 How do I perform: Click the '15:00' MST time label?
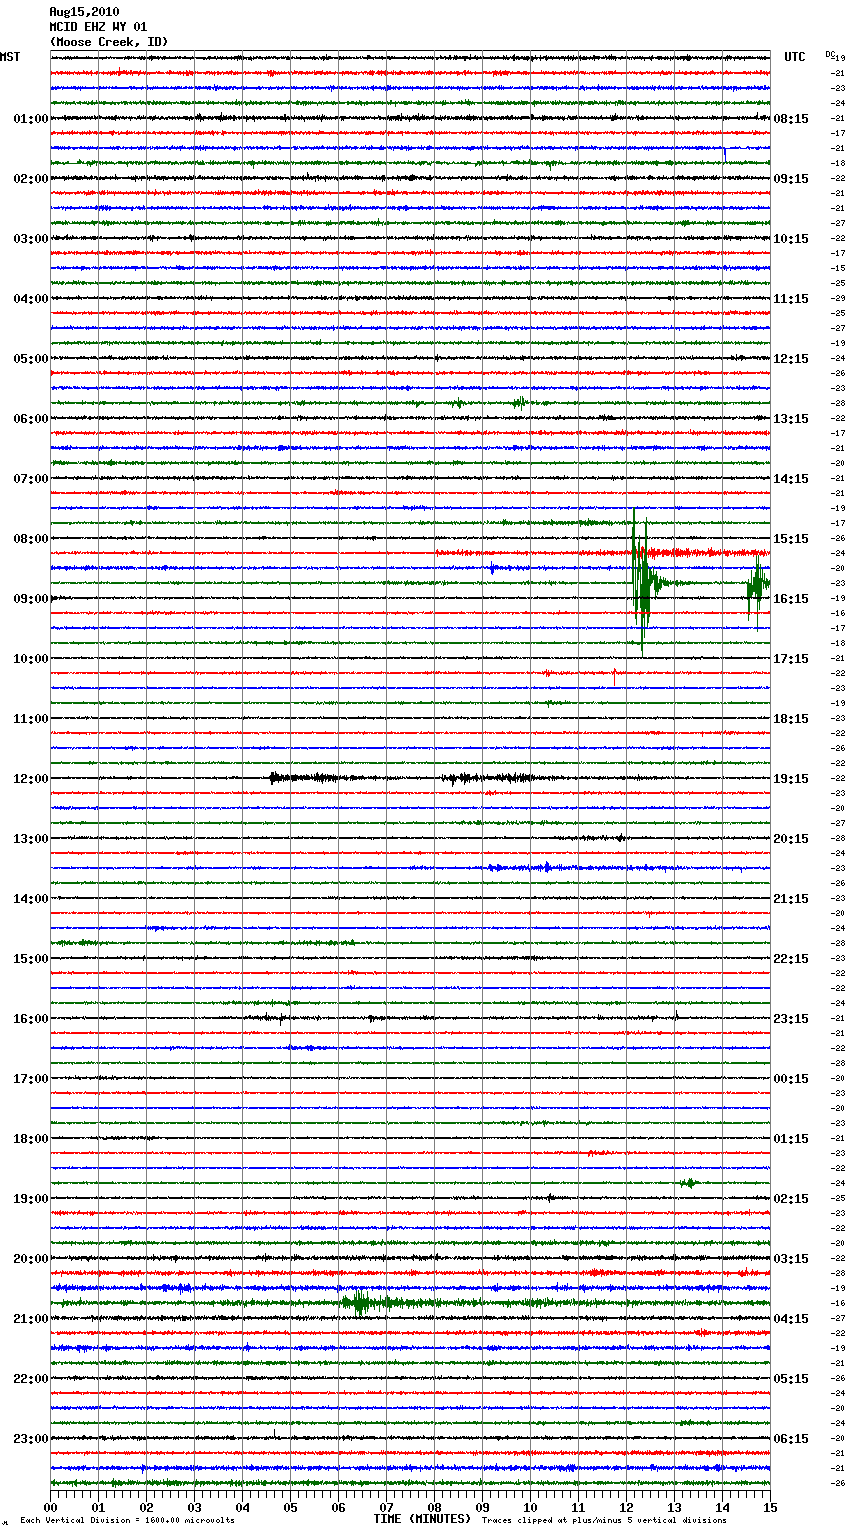point(31,959)
